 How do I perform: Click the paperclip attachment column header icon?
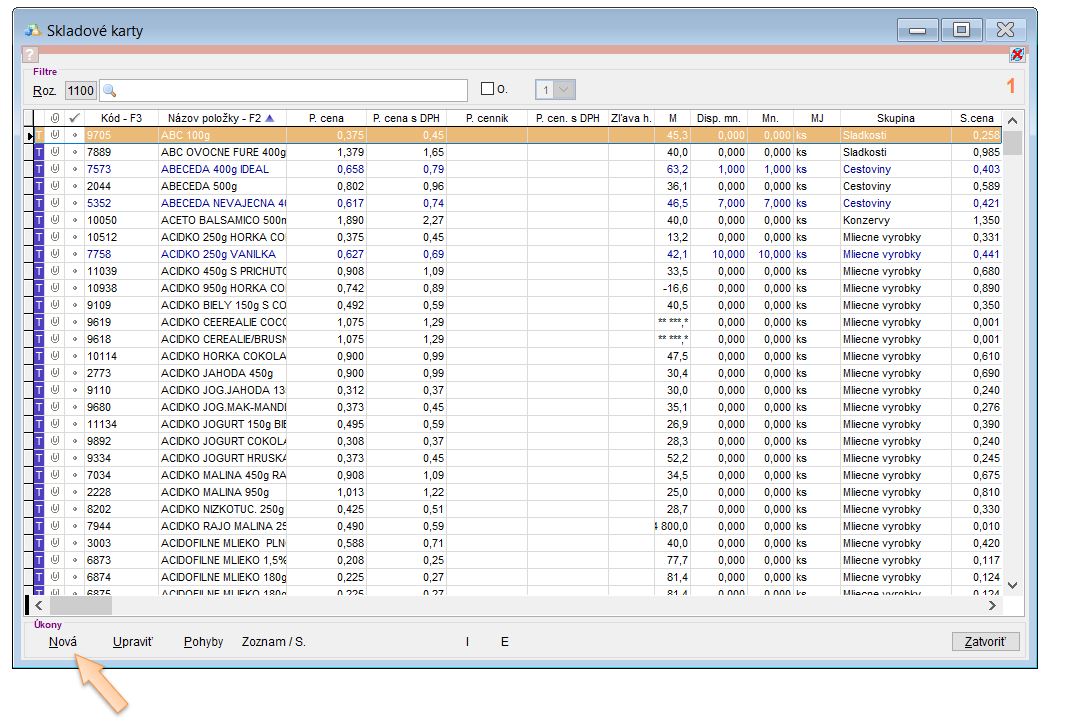click(x=56, y=118)
